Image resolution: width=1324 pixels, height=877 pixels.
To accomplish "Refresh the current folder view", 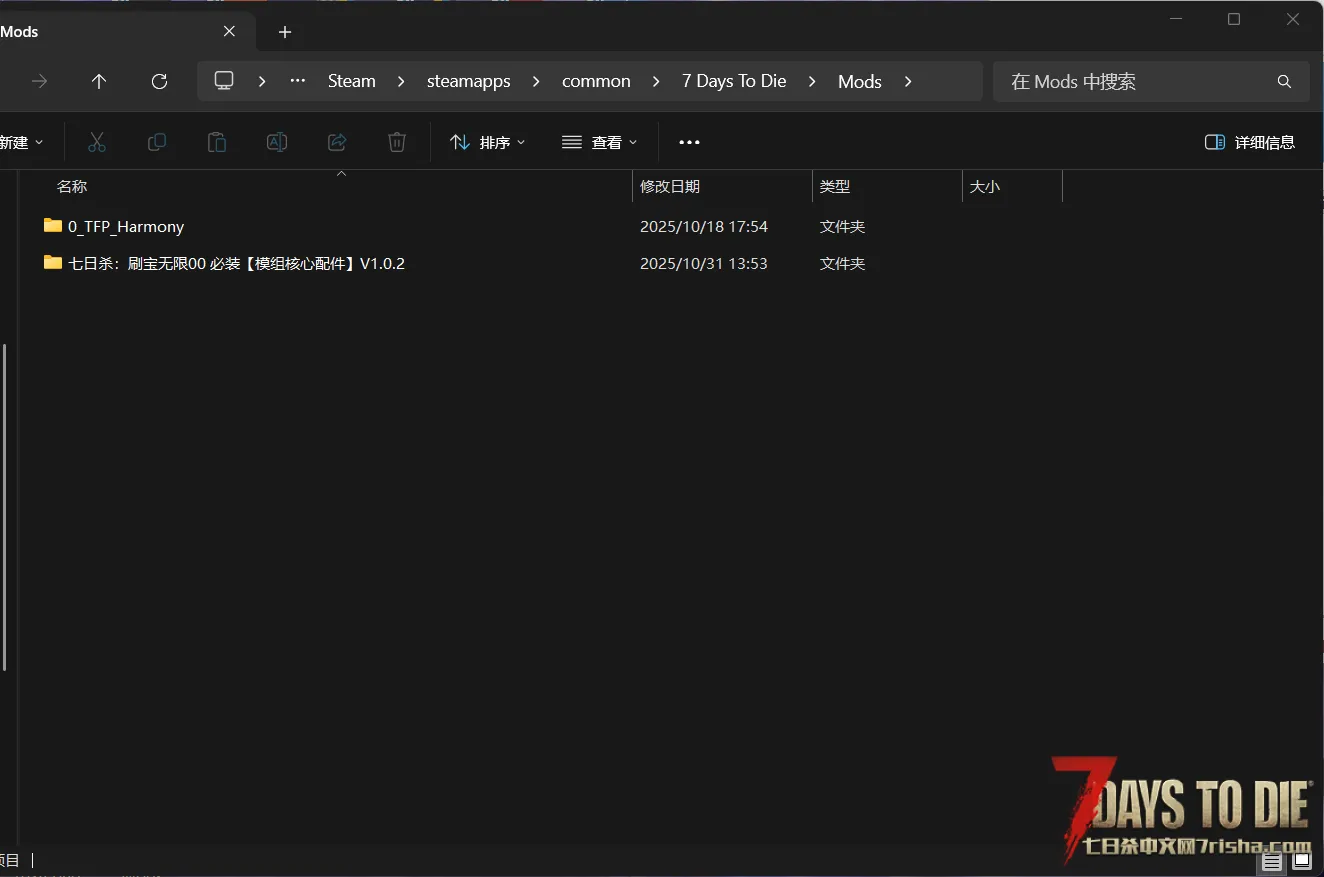I will [x=159, y=81].
